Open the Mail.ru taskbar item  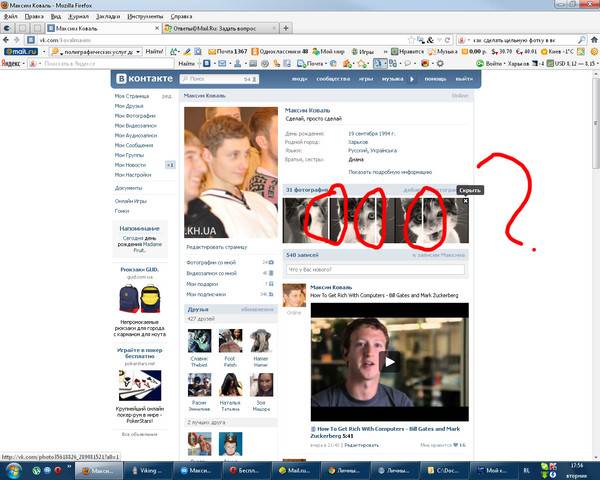pos(296,470)
